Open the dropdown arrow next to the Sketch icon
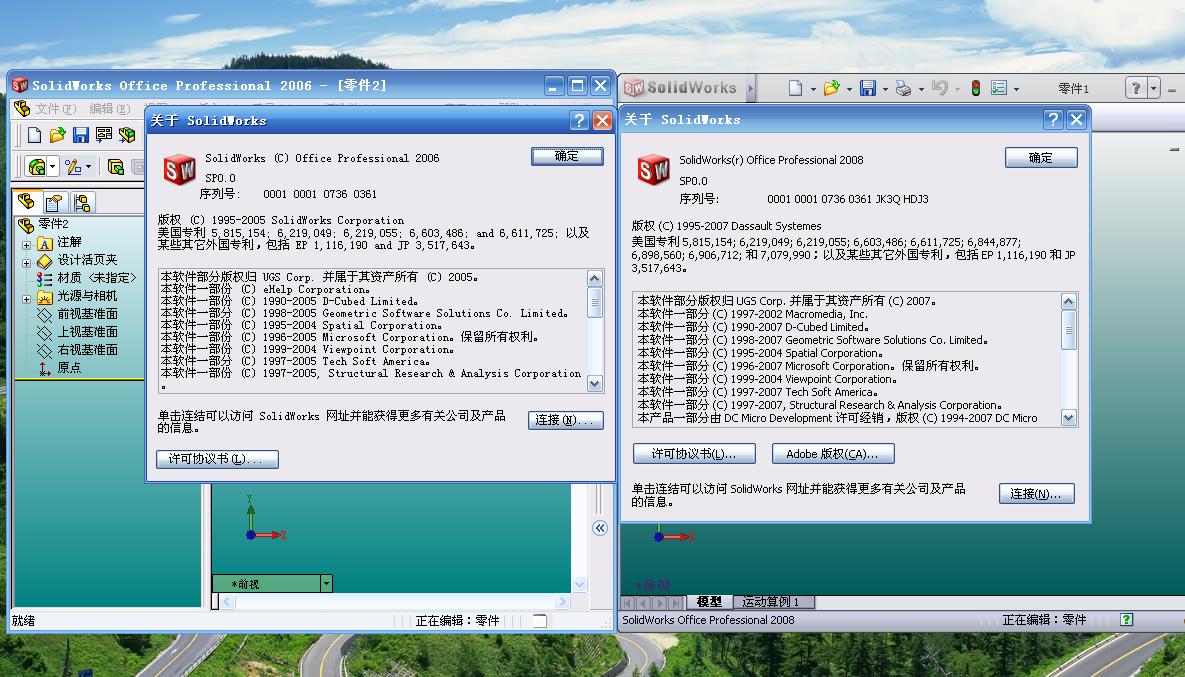The image size is (1185, 677). point(88,166)
